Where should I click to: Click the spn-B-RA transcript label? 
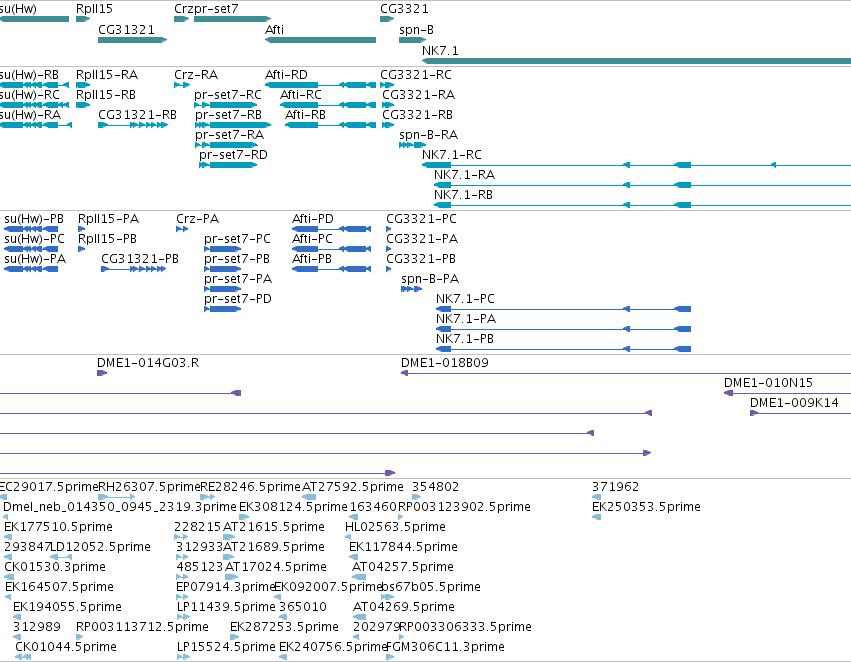pos(429,135)
